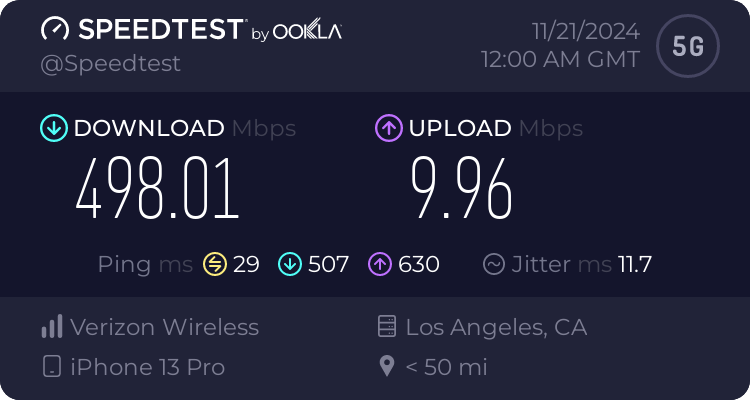This screenshot has width=750, height=400.
Task: Click the Speedtest gauge logo icon
Action: (55, 29)
